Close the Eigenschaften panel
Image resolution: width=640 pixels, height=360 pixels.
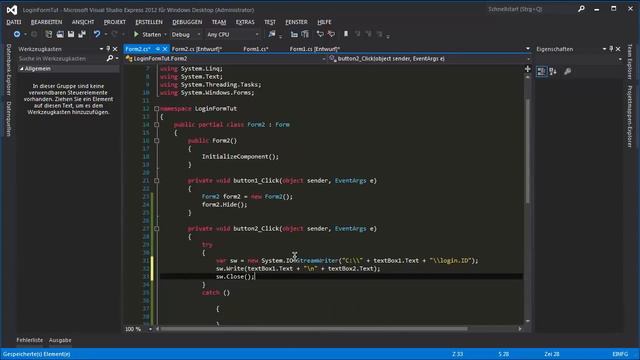coord(618,49)
